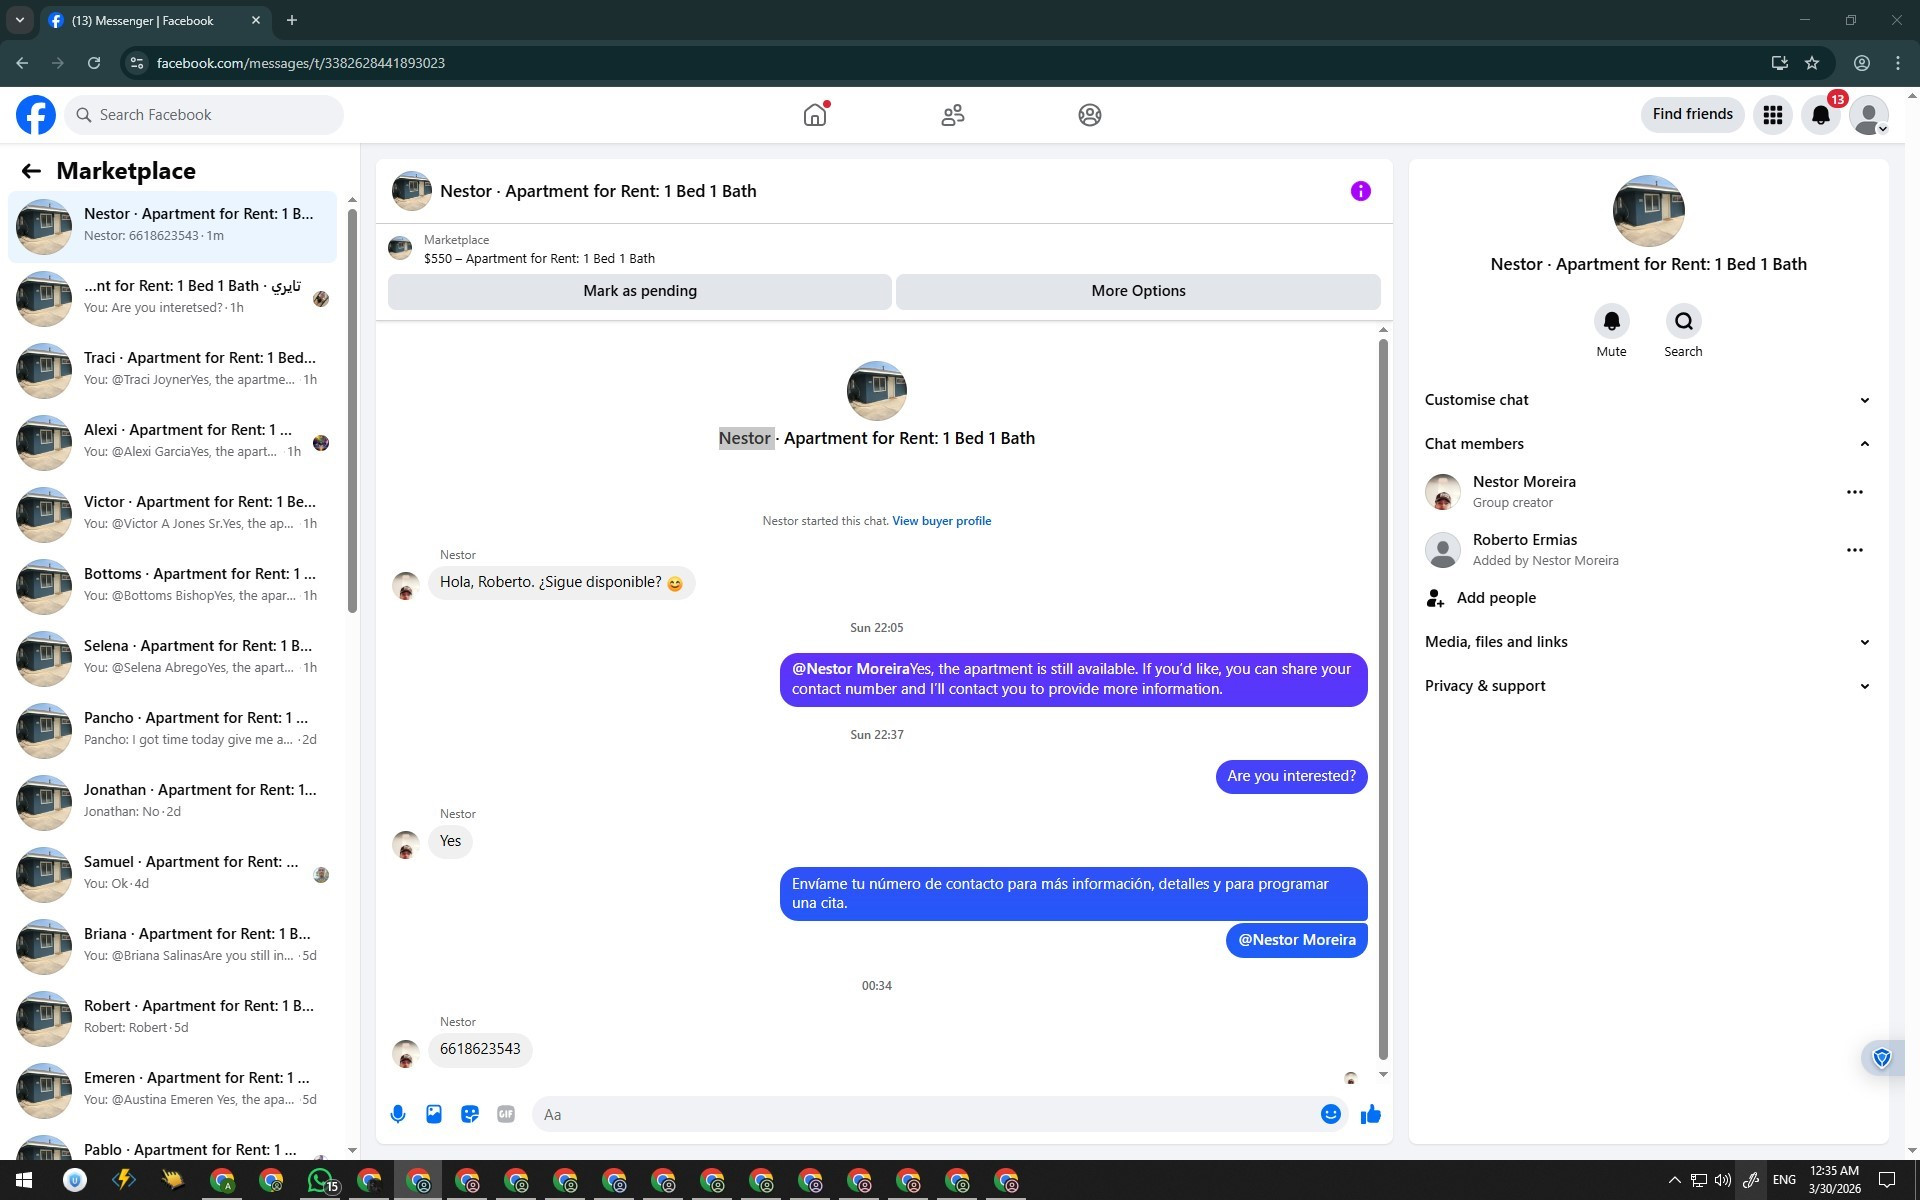Open the emoji picker in message box
The width and height of the screenshot is (1920, 1200).
point(1330,1114)
